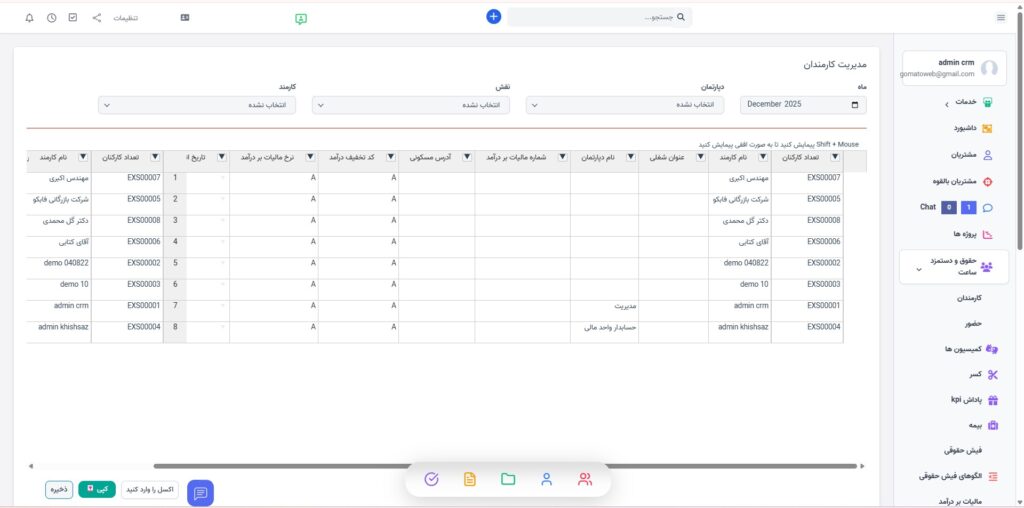Open filter arrow on نام دپارتمان column

pos(631,157)
